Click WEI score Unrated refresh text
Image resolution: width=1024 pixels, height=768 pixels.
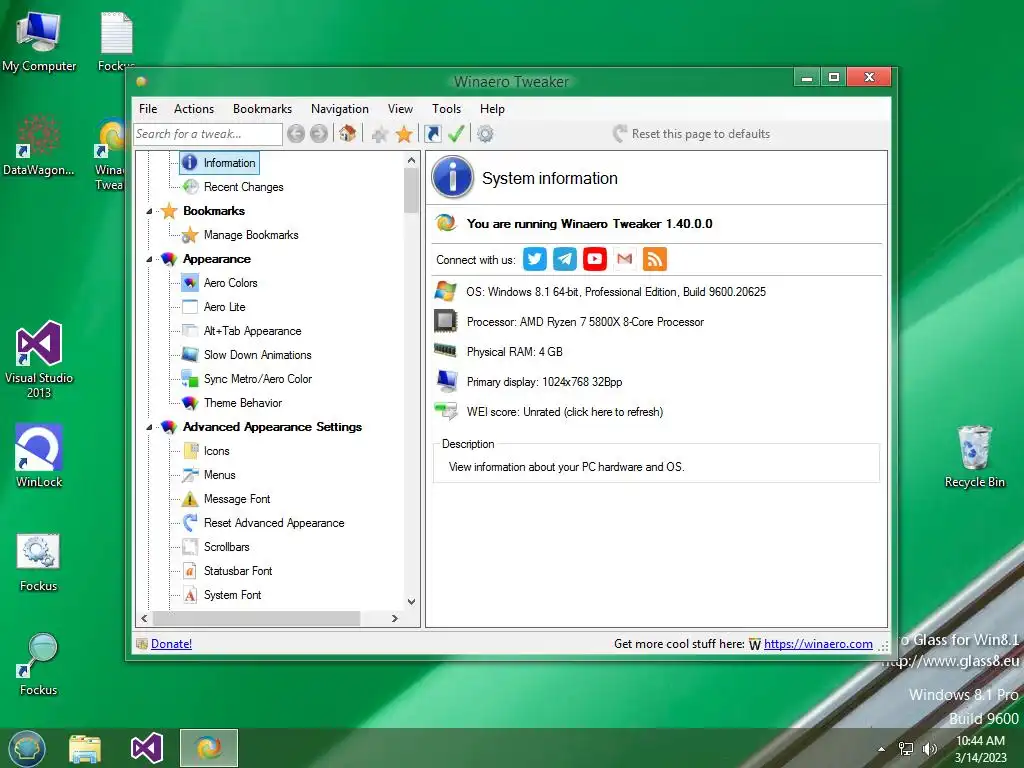click(x=565, y=412)
